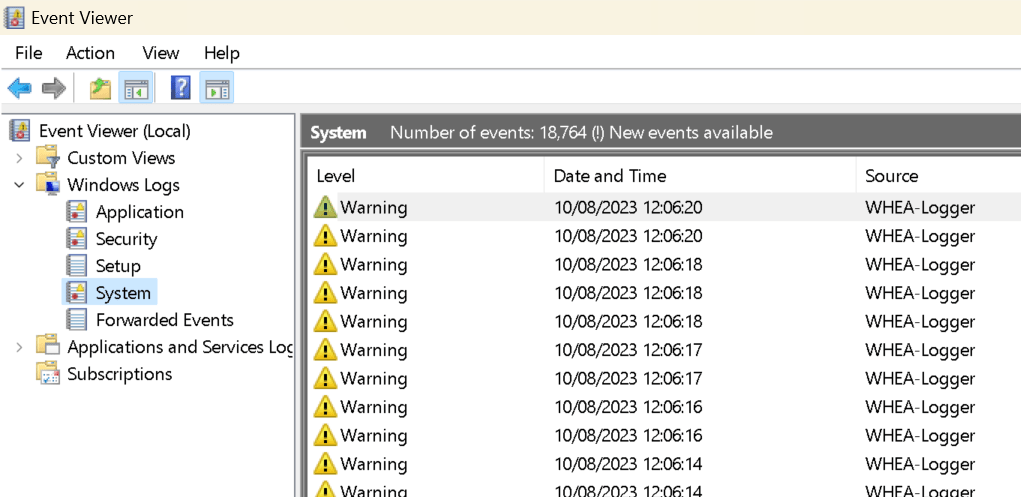Select the System log

[123, 293]
